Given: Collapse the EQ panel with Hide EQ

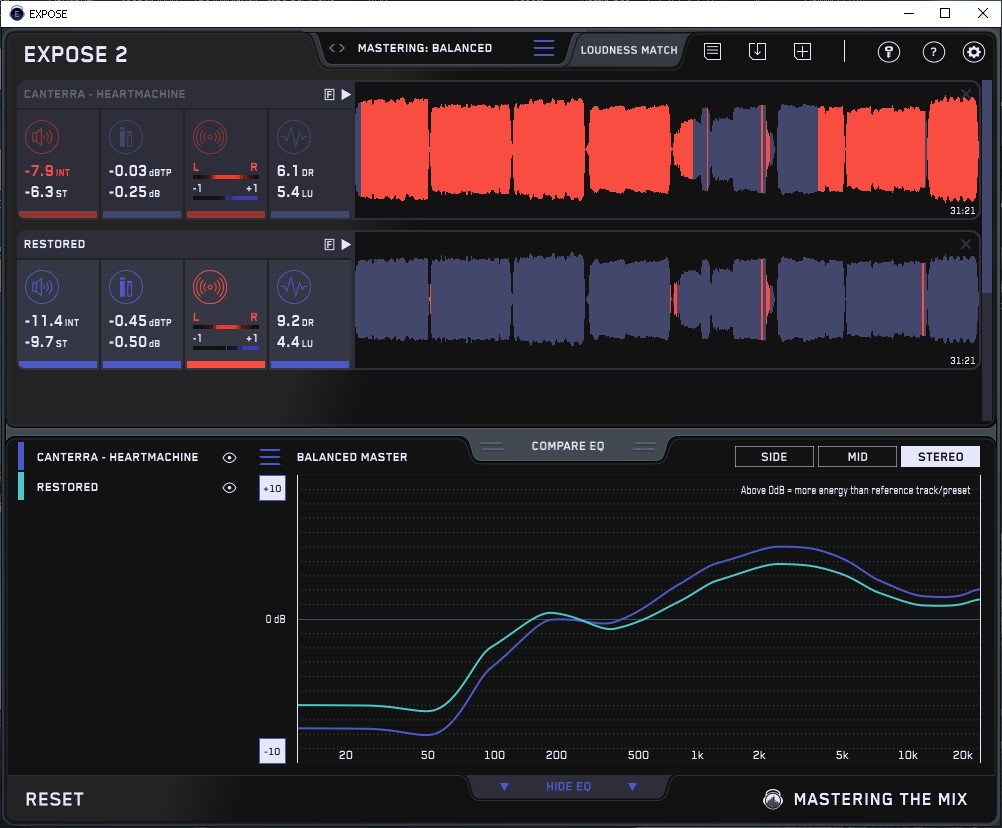Looking at the screenshot, I should coord(568,787).
